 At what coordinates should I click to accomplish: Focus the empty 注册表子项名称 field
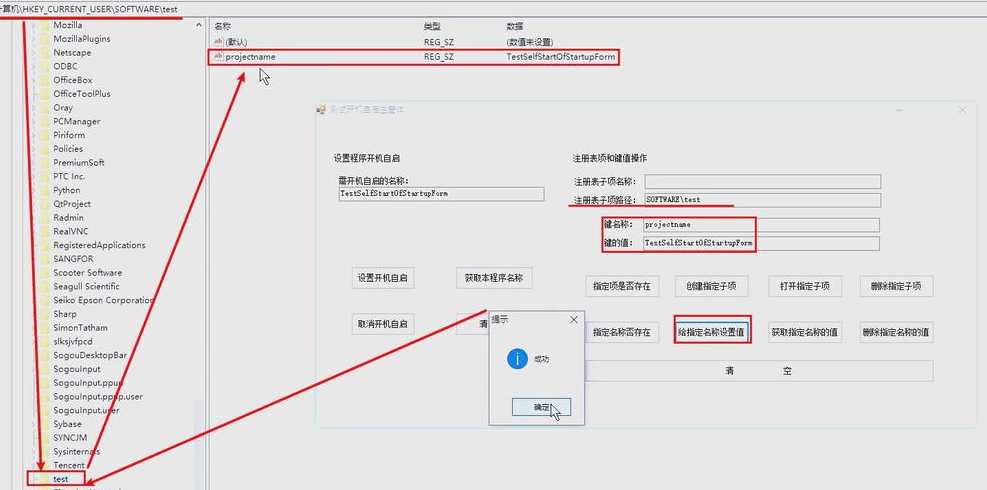762,181
